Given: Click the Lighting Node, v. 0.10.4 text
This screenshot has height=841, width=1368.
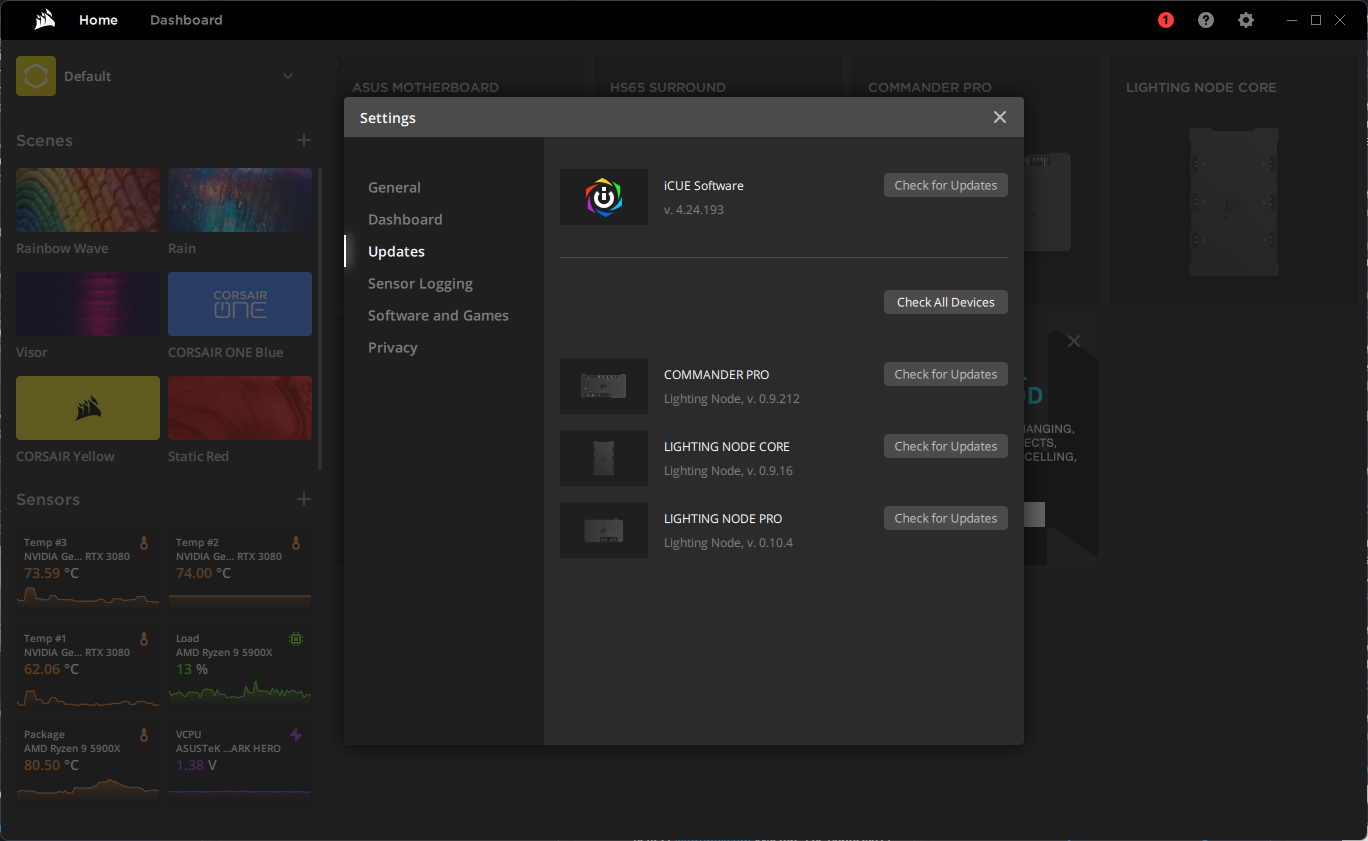Looking at the screenshot, I should click(728, 543).
